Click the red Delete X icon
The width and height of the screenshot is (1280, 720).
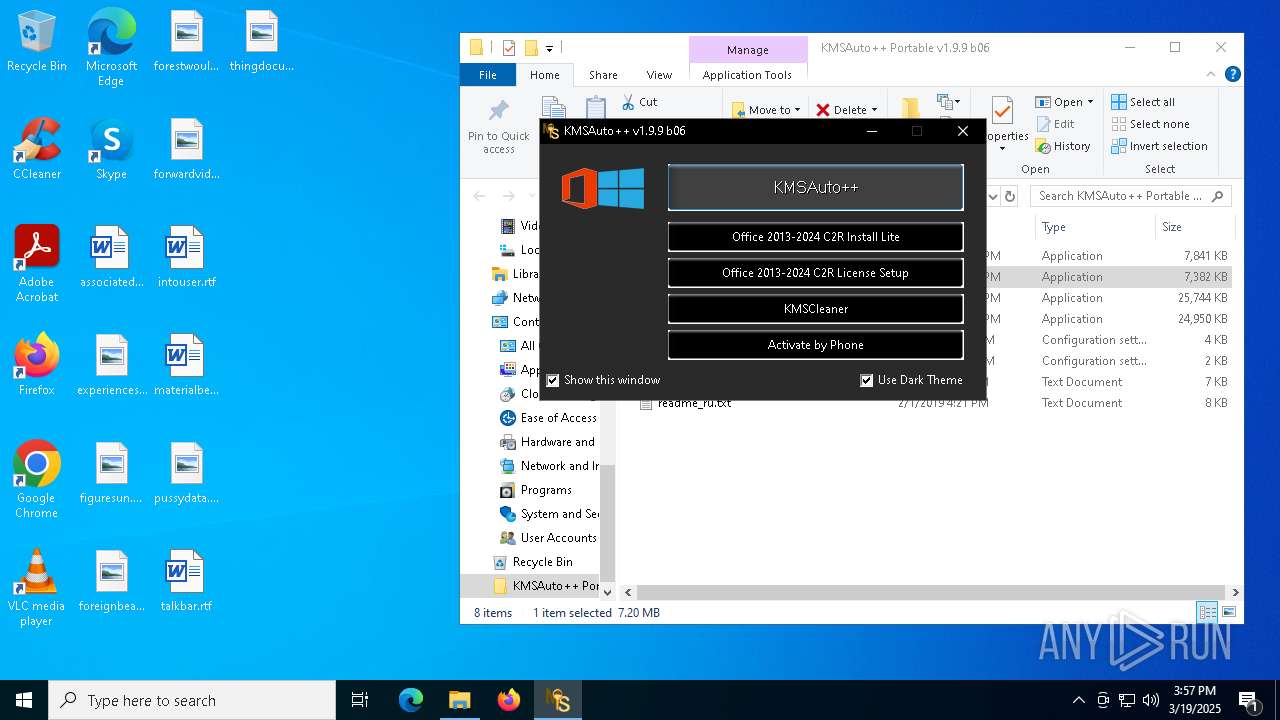click(x=823, y=110)
